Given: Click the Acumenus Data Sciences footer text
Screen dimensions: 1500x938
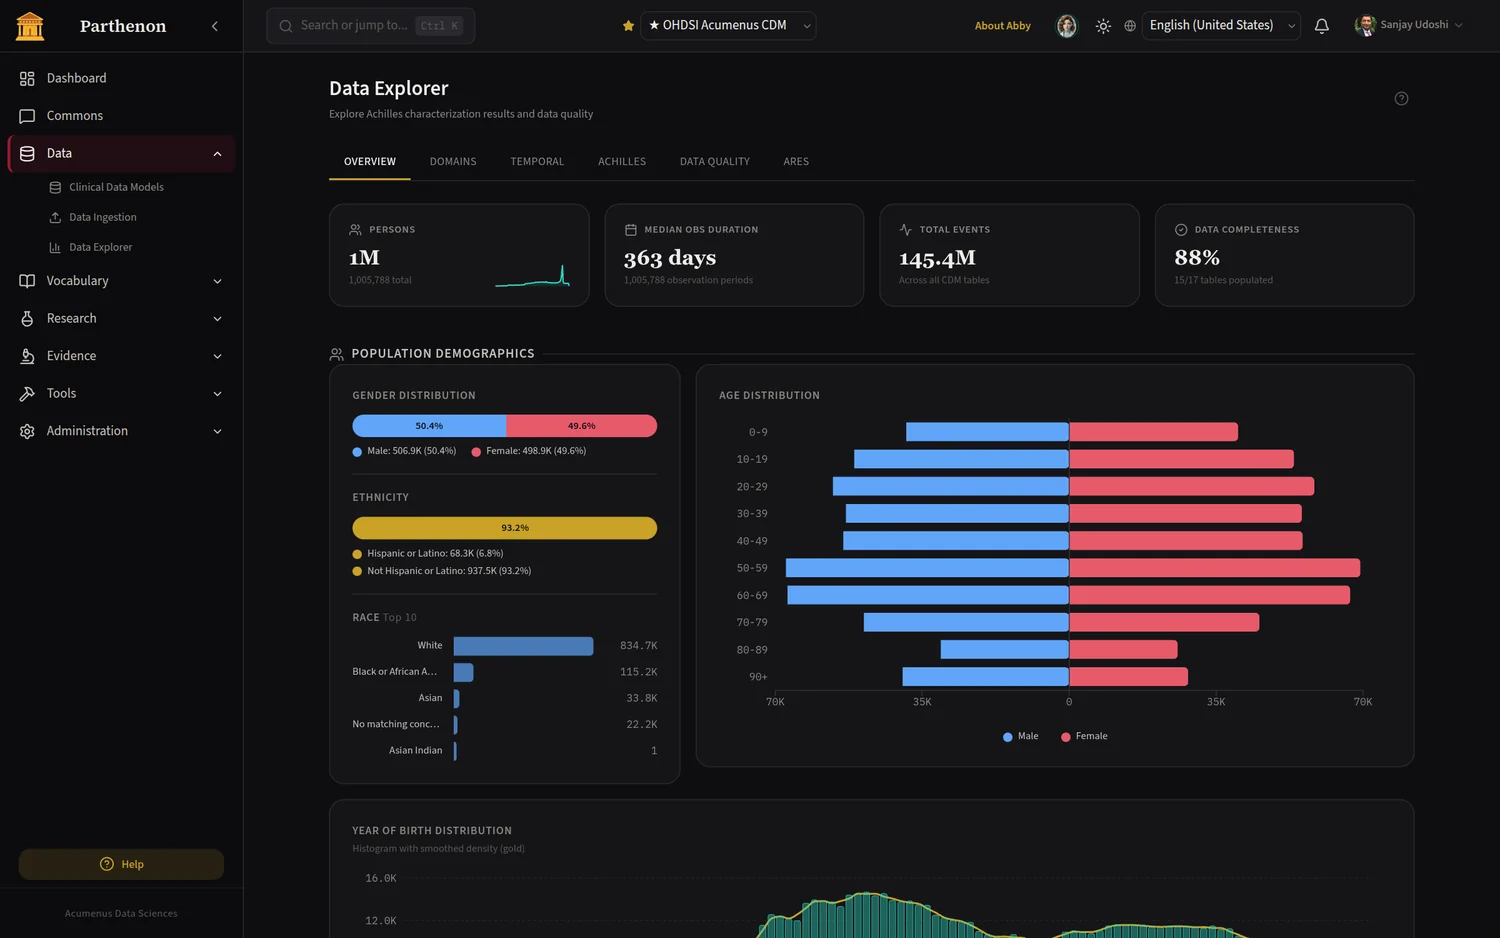Looking at the screenshot, I should coord(121,913).
